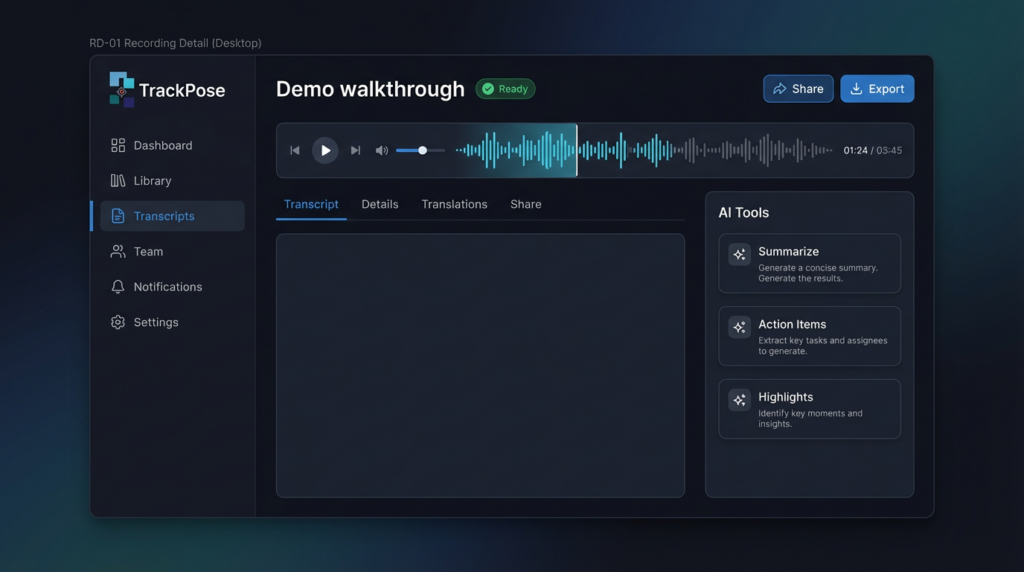The width and height of the screenshot is (1024, 572).
Task: Click the blue Export button
Action: [x=877, y=89]
